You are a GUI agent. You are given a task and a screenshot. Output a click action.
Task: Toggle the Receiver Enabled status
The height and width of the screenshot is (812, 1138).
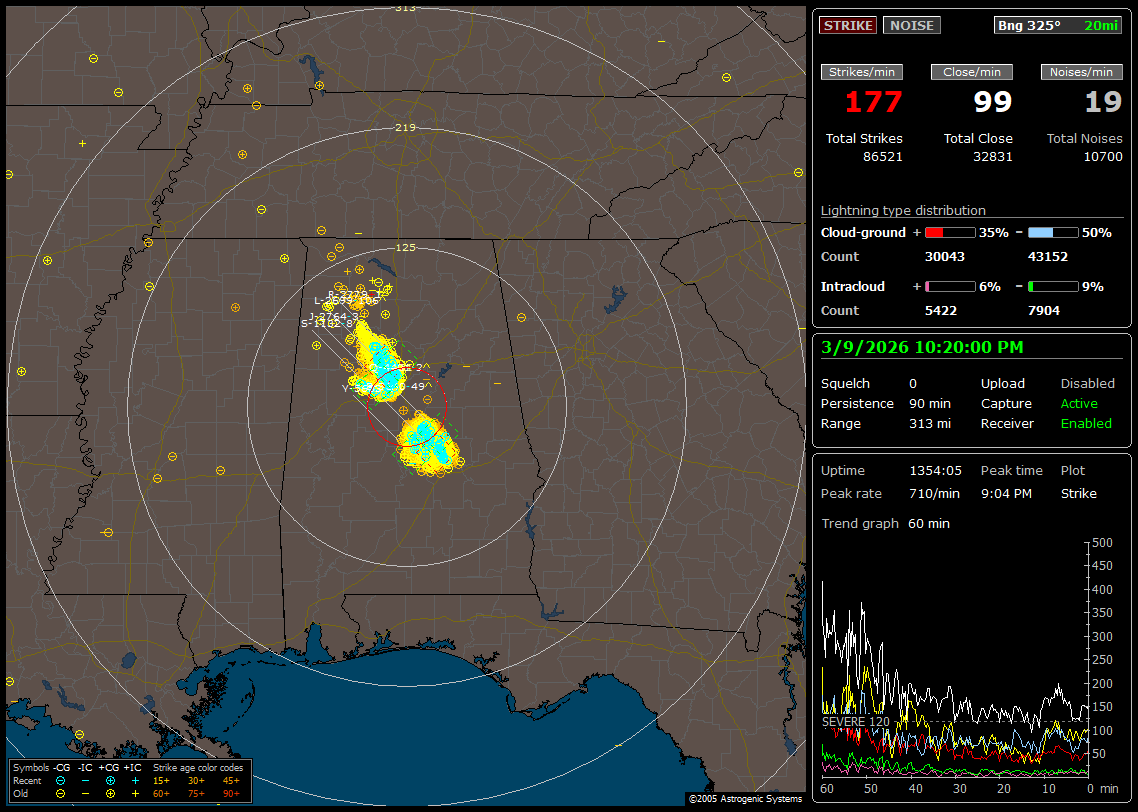pyautogui.click(x=1086, y=424)
